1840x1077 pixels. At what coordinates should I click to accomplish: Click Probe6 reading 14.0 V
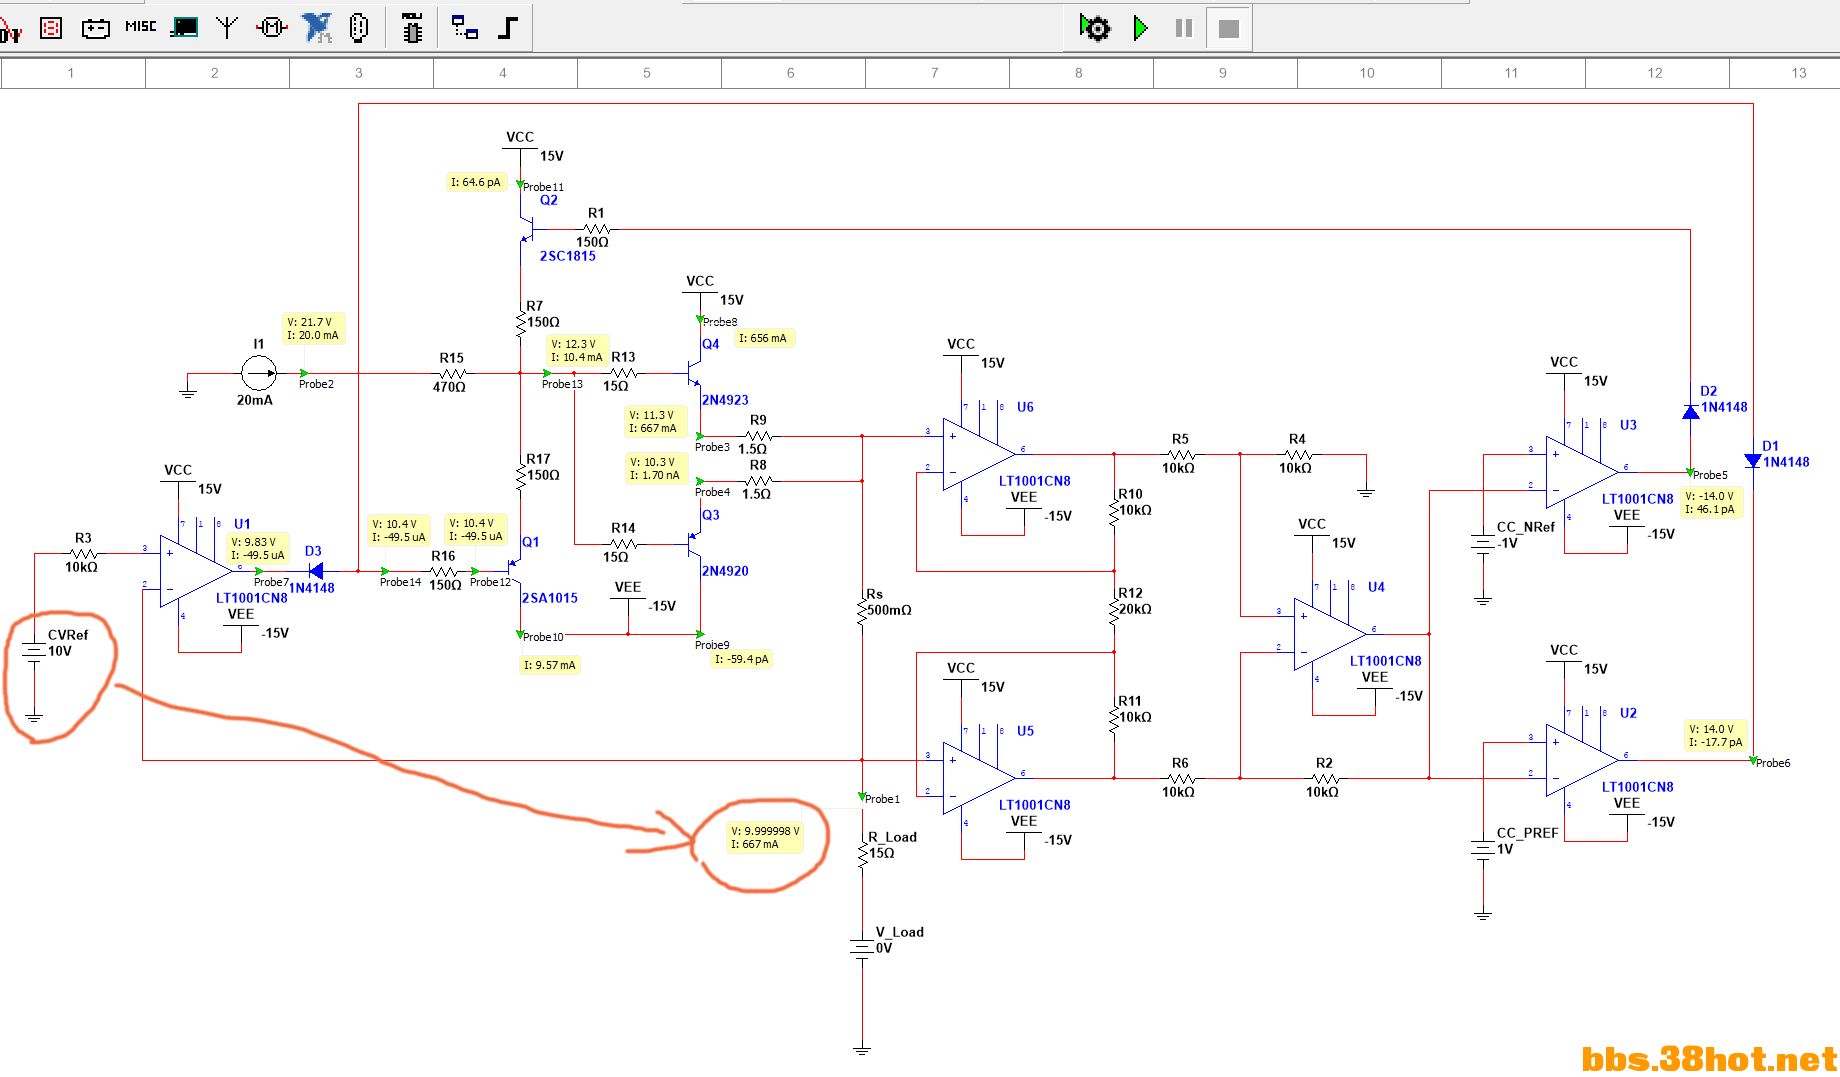pos(1716,736)
